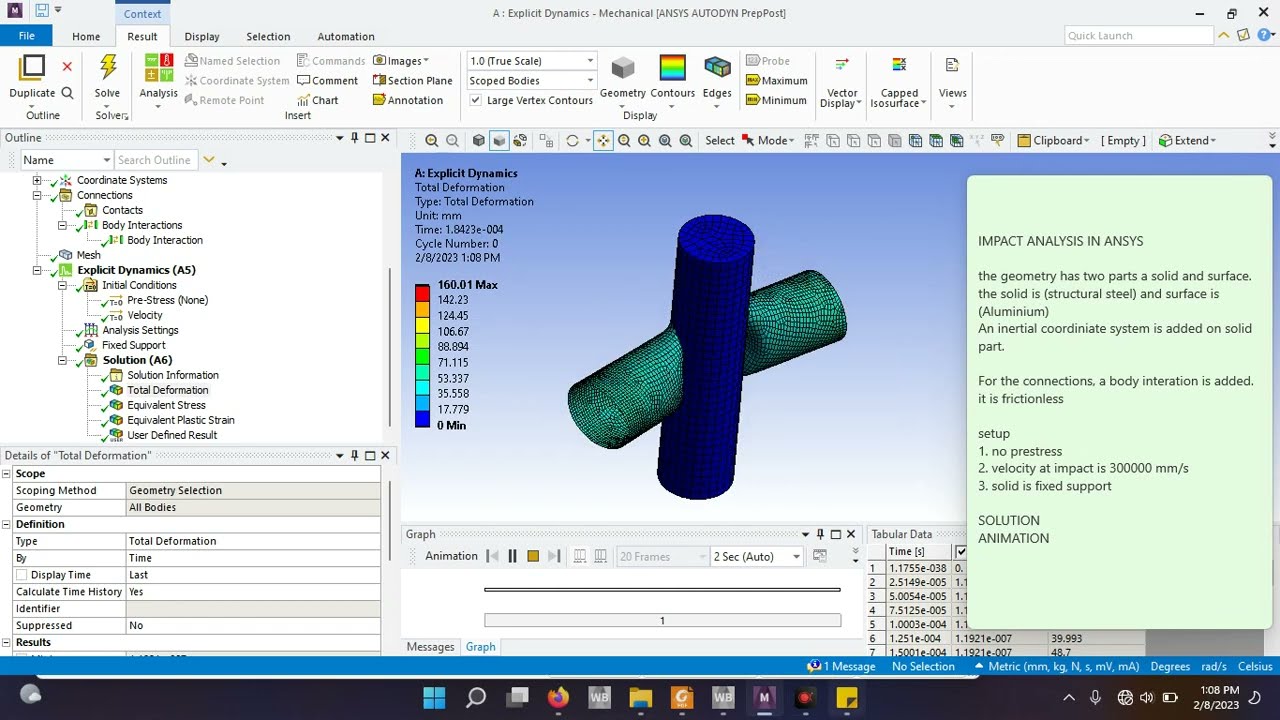Click the taskbar search icon
The image size is (1280, 720).
(476, 697)
